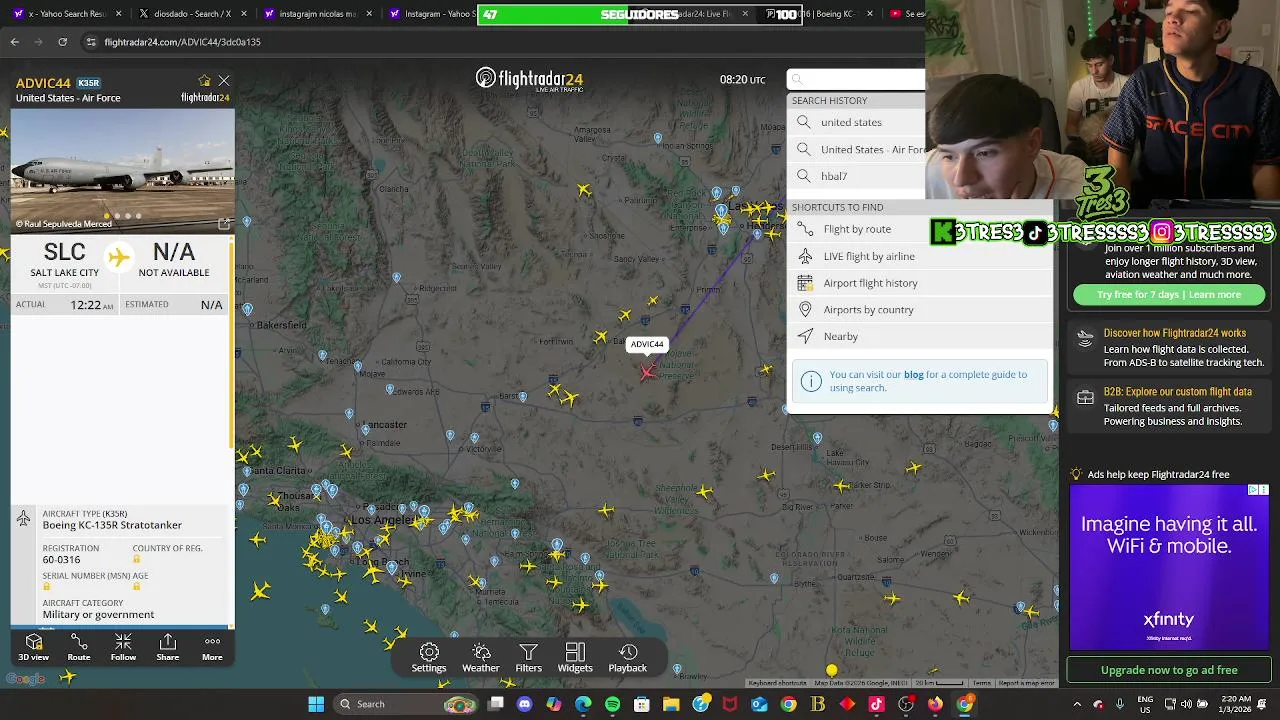Image resolution: width=1280 pixels, height=720 pixels.
Task: Click Try free for 7 days button
Action: tap(1169, 294)
